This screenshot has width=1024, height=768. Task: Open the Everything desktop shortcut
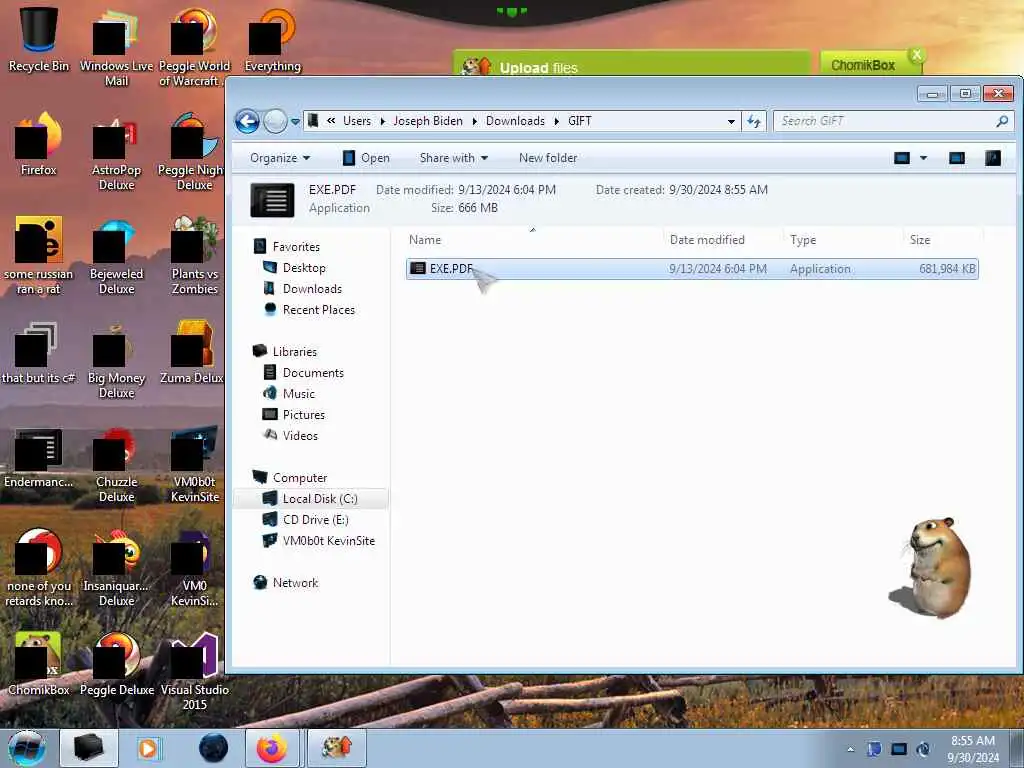(x=273, y=39)
